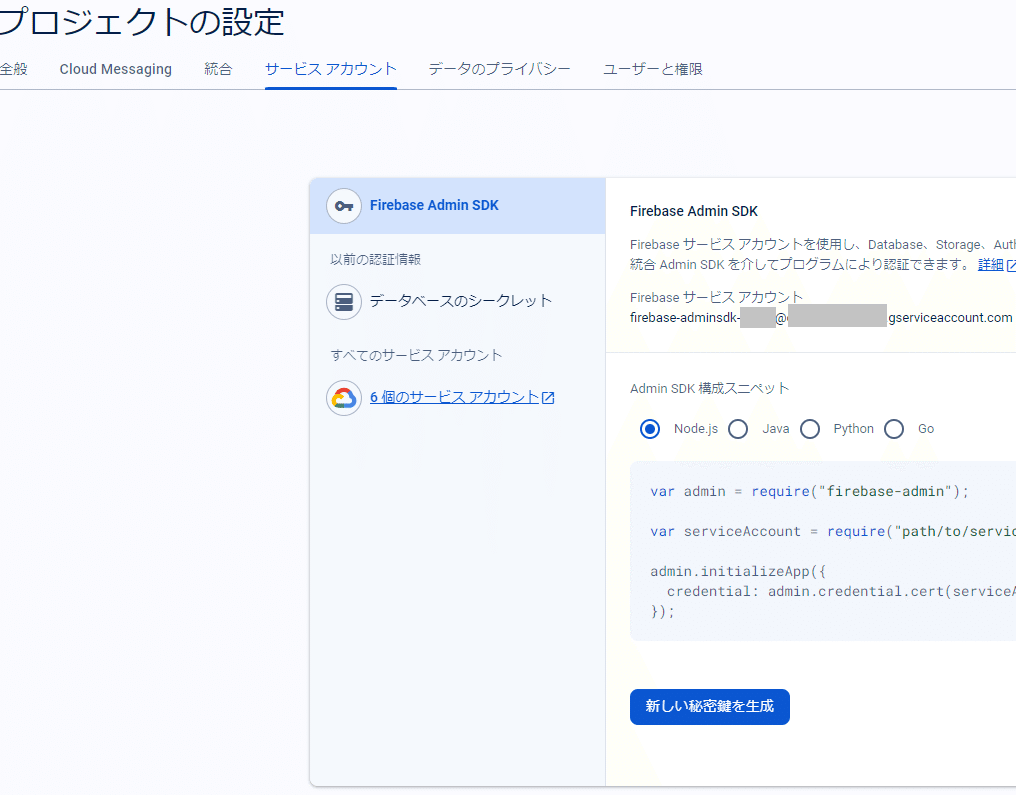Select the Java code snippet option
This screenshot has height=795, width=1016.
(738, 428)
